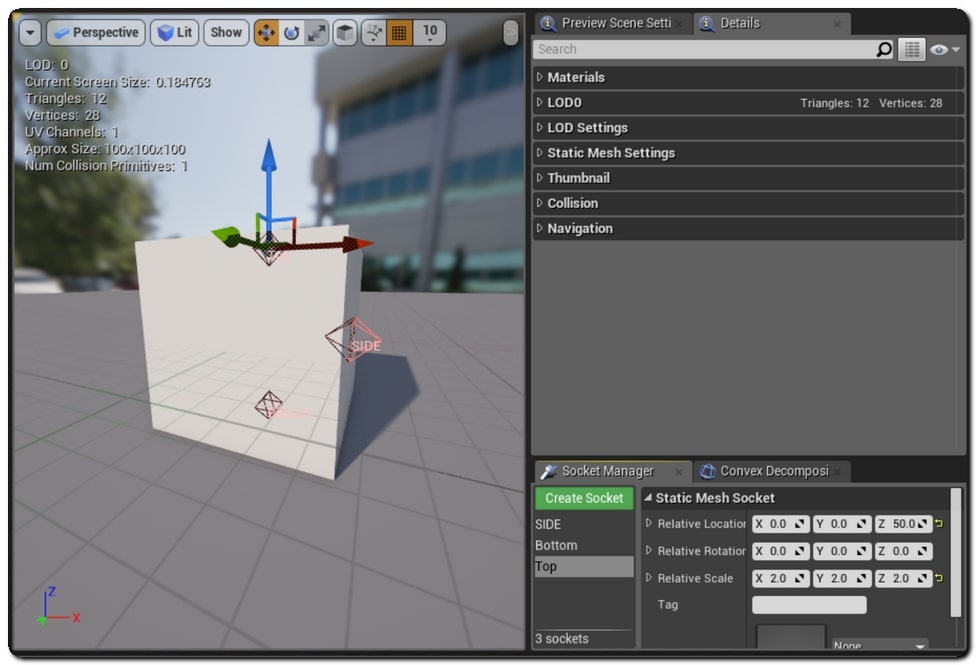
Task: Click the white cube mesh in viewport
Action: coord(243,349)
